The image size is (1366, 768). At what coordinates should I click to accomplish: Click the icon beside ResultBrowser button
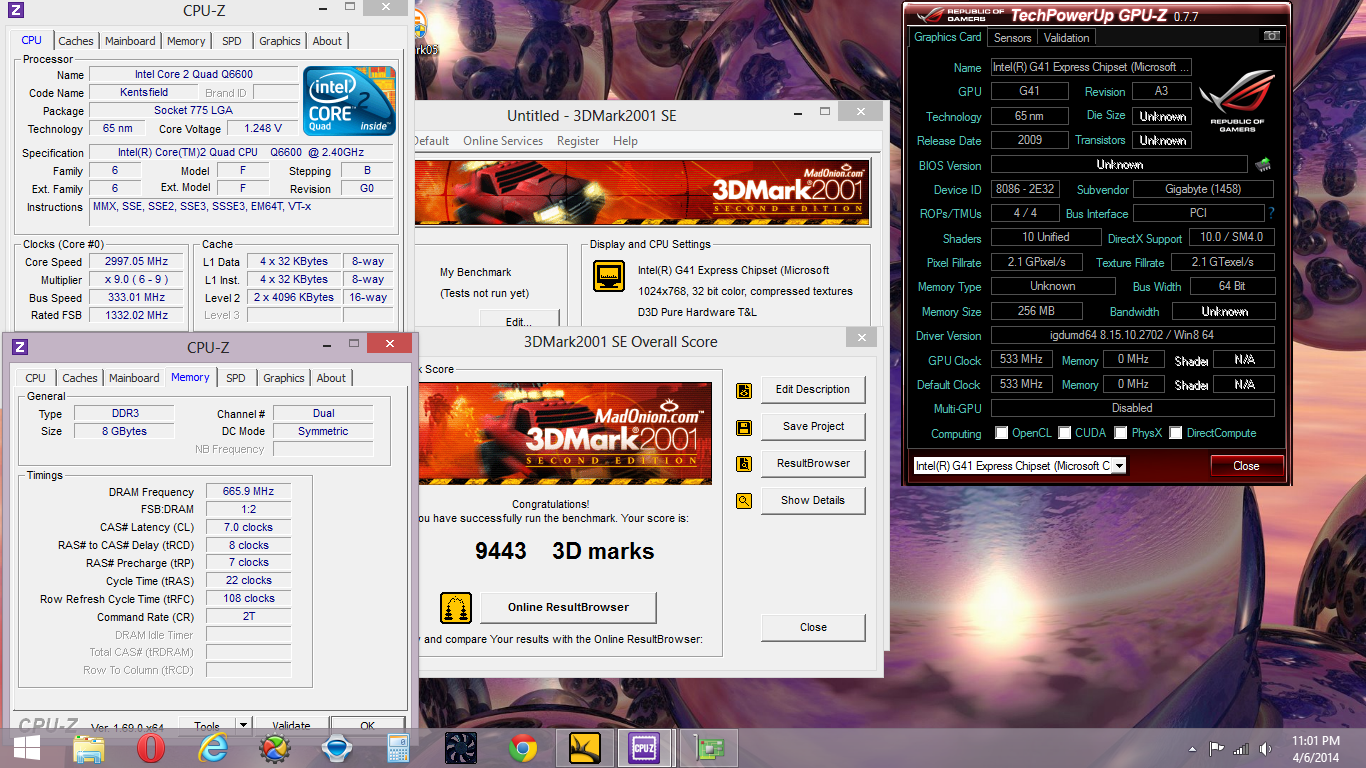click(743, 464)
